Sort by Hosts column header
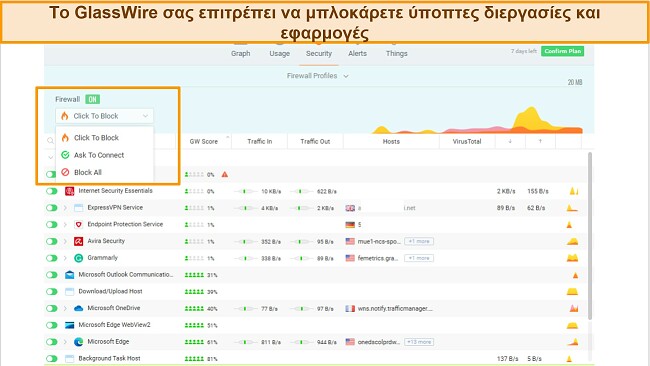The height and width of the screenshot is (366, 650). pyautogui.click(x=391, y=141)
